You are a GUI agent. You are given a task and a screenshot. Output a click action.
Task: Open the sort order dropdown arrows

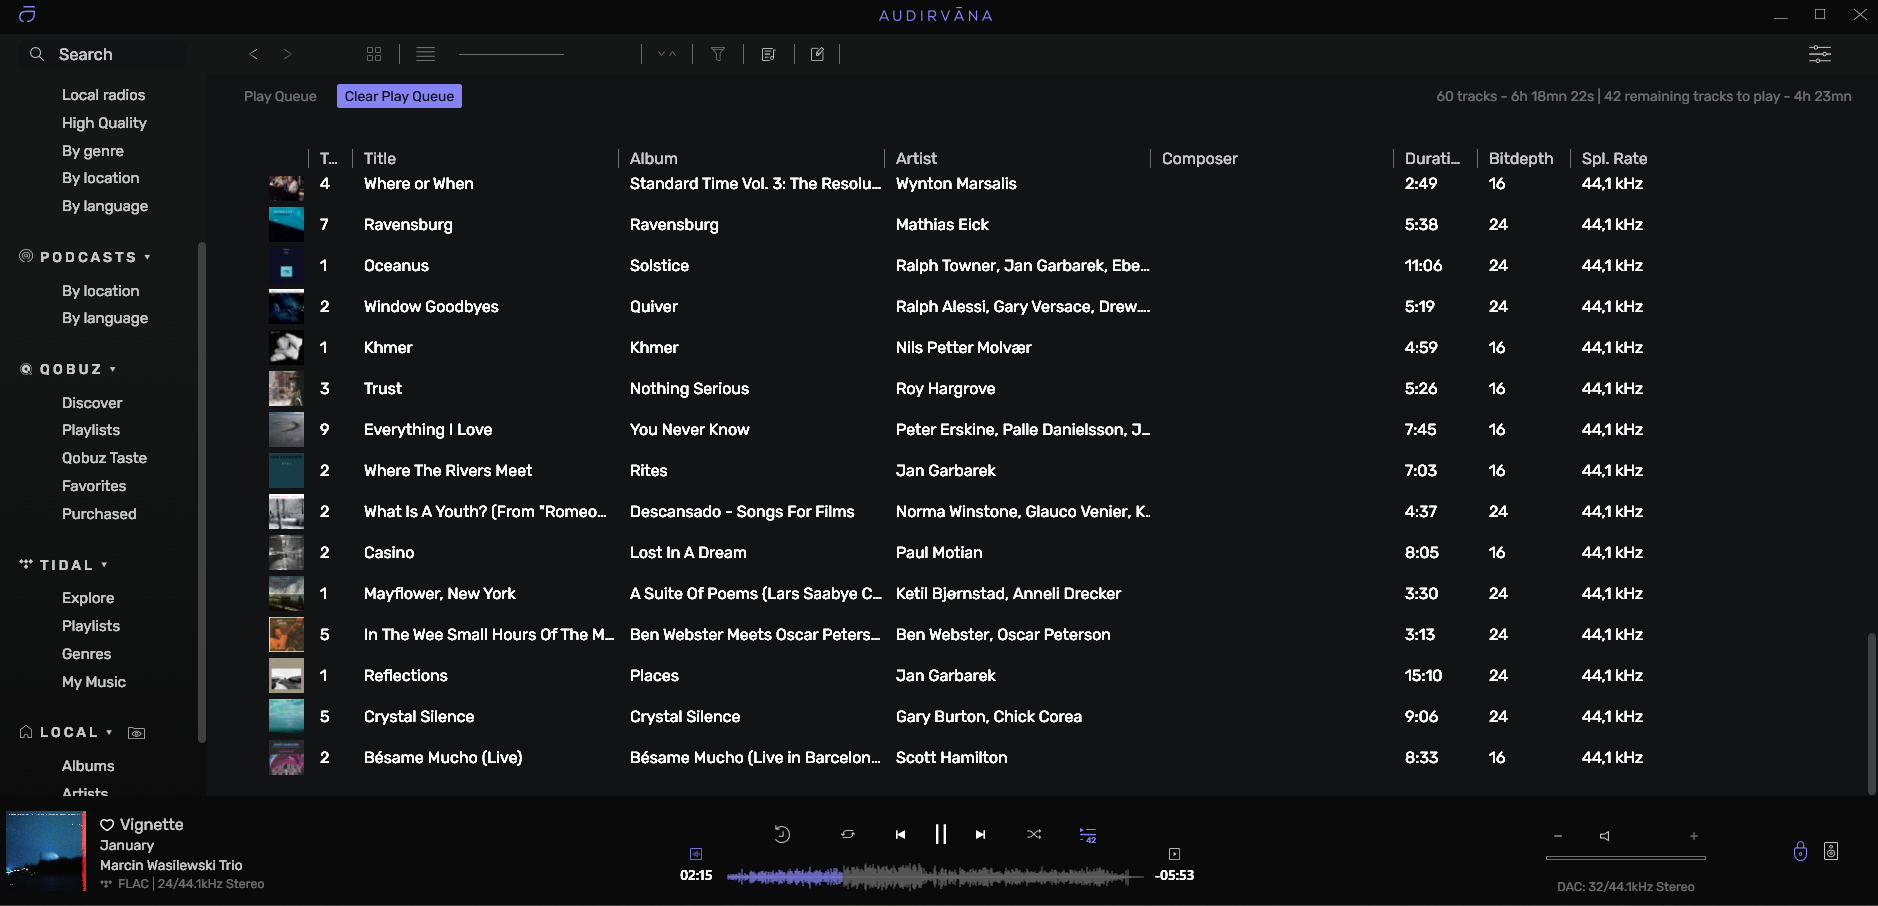pos(667,54)
